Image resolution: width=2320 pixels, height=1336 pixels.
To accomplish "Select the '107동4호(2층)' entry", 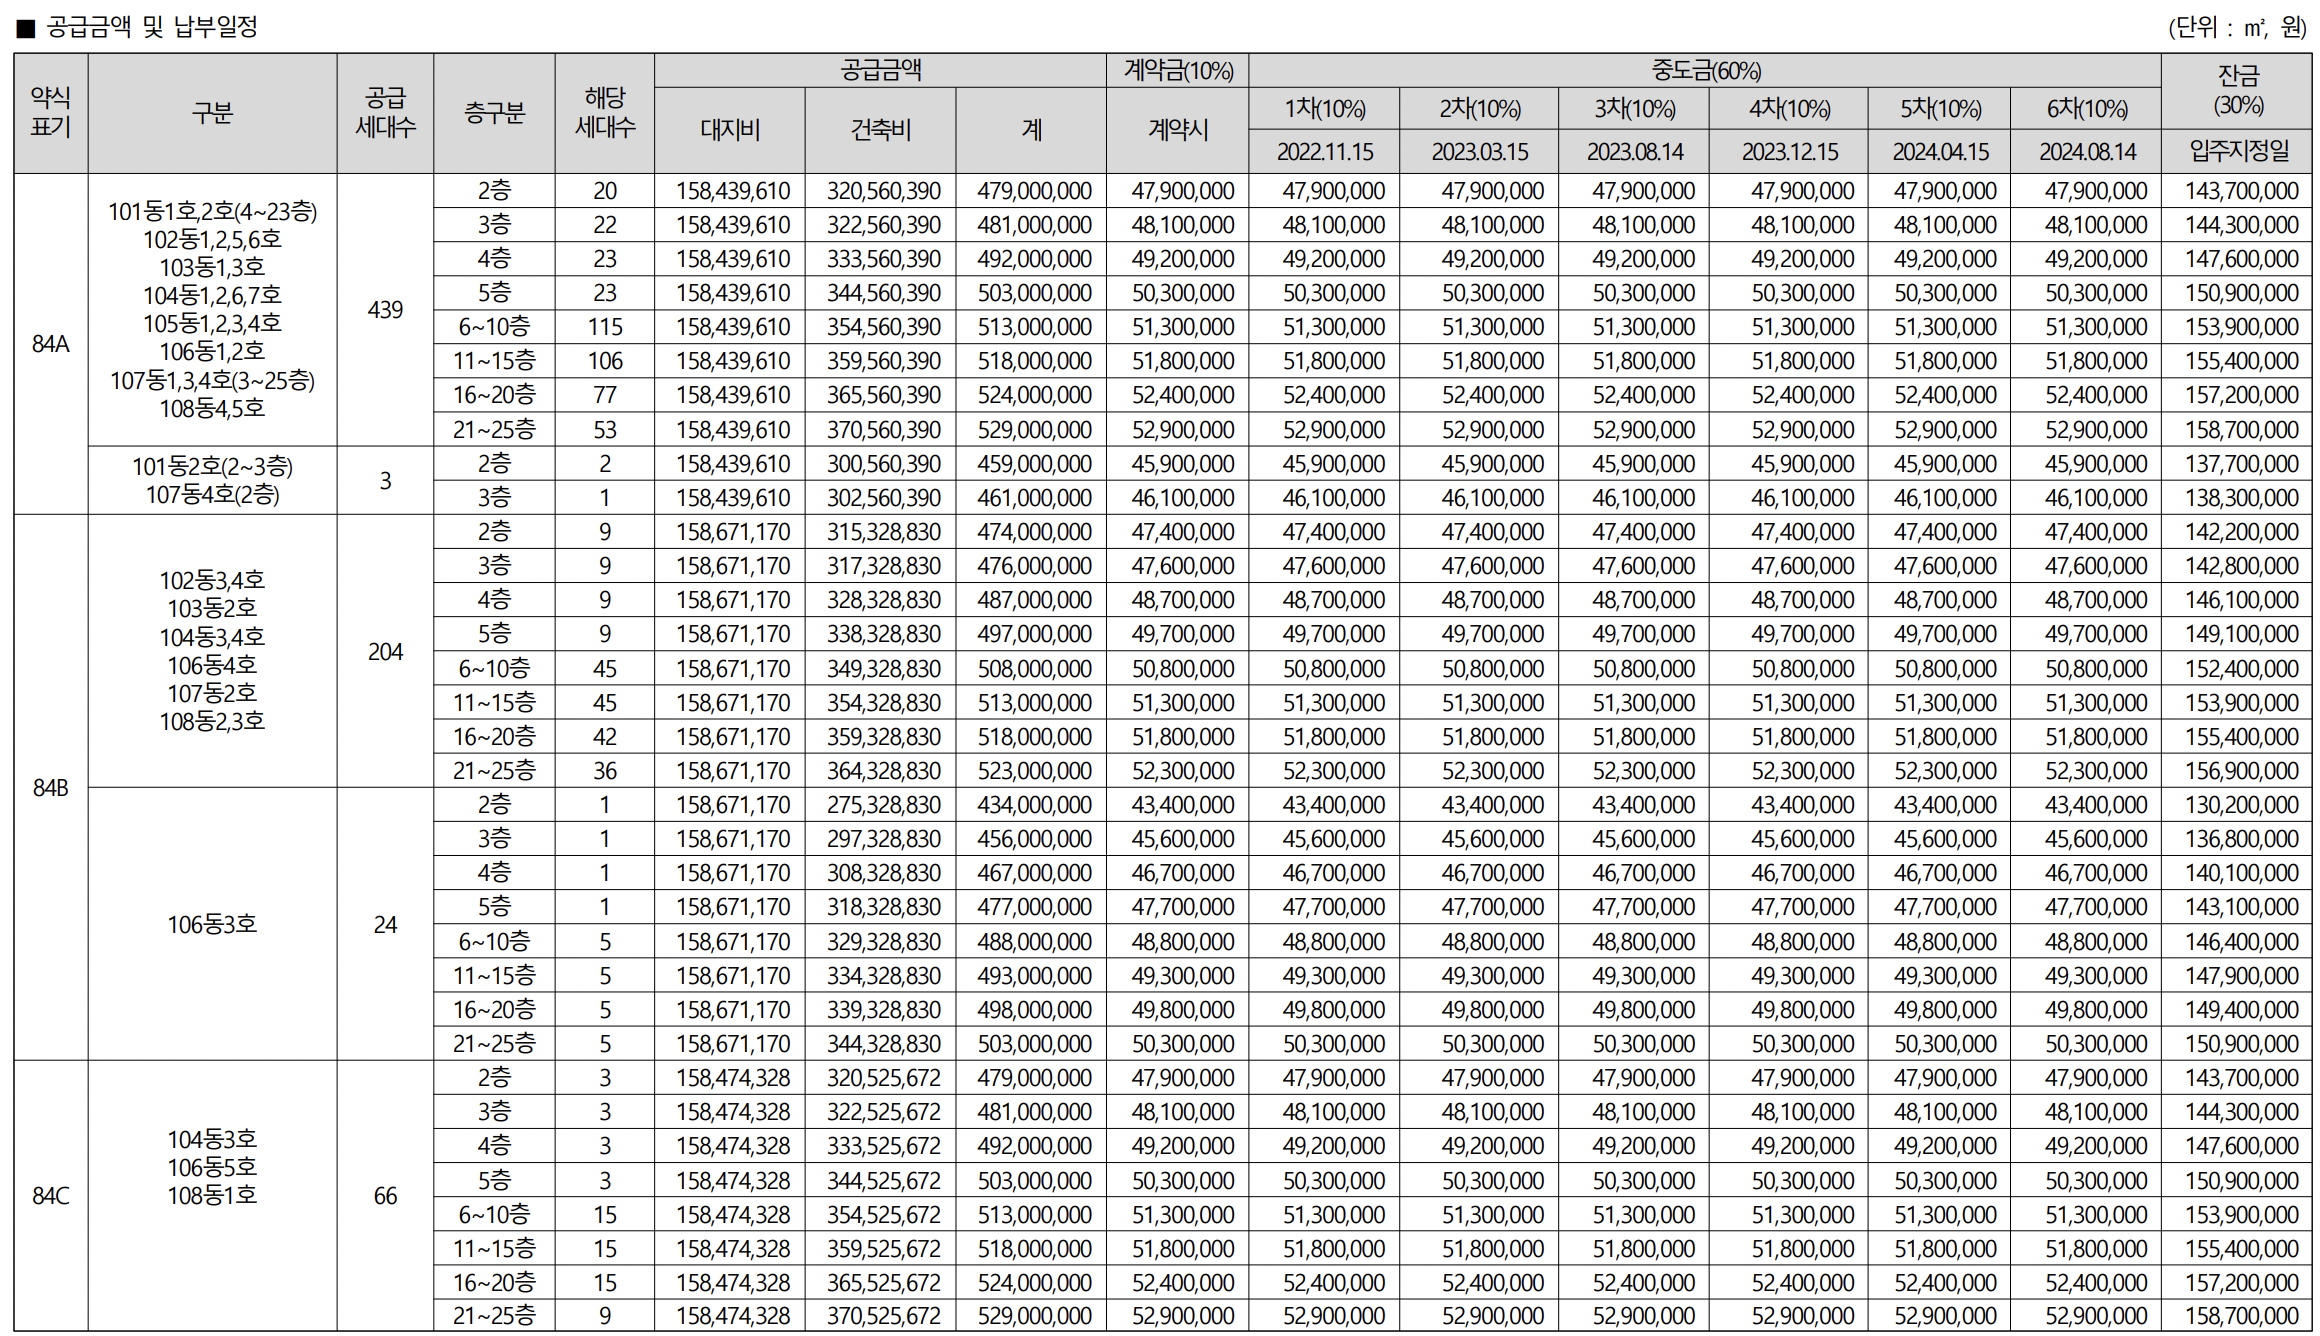I will [x=212, y=495].
